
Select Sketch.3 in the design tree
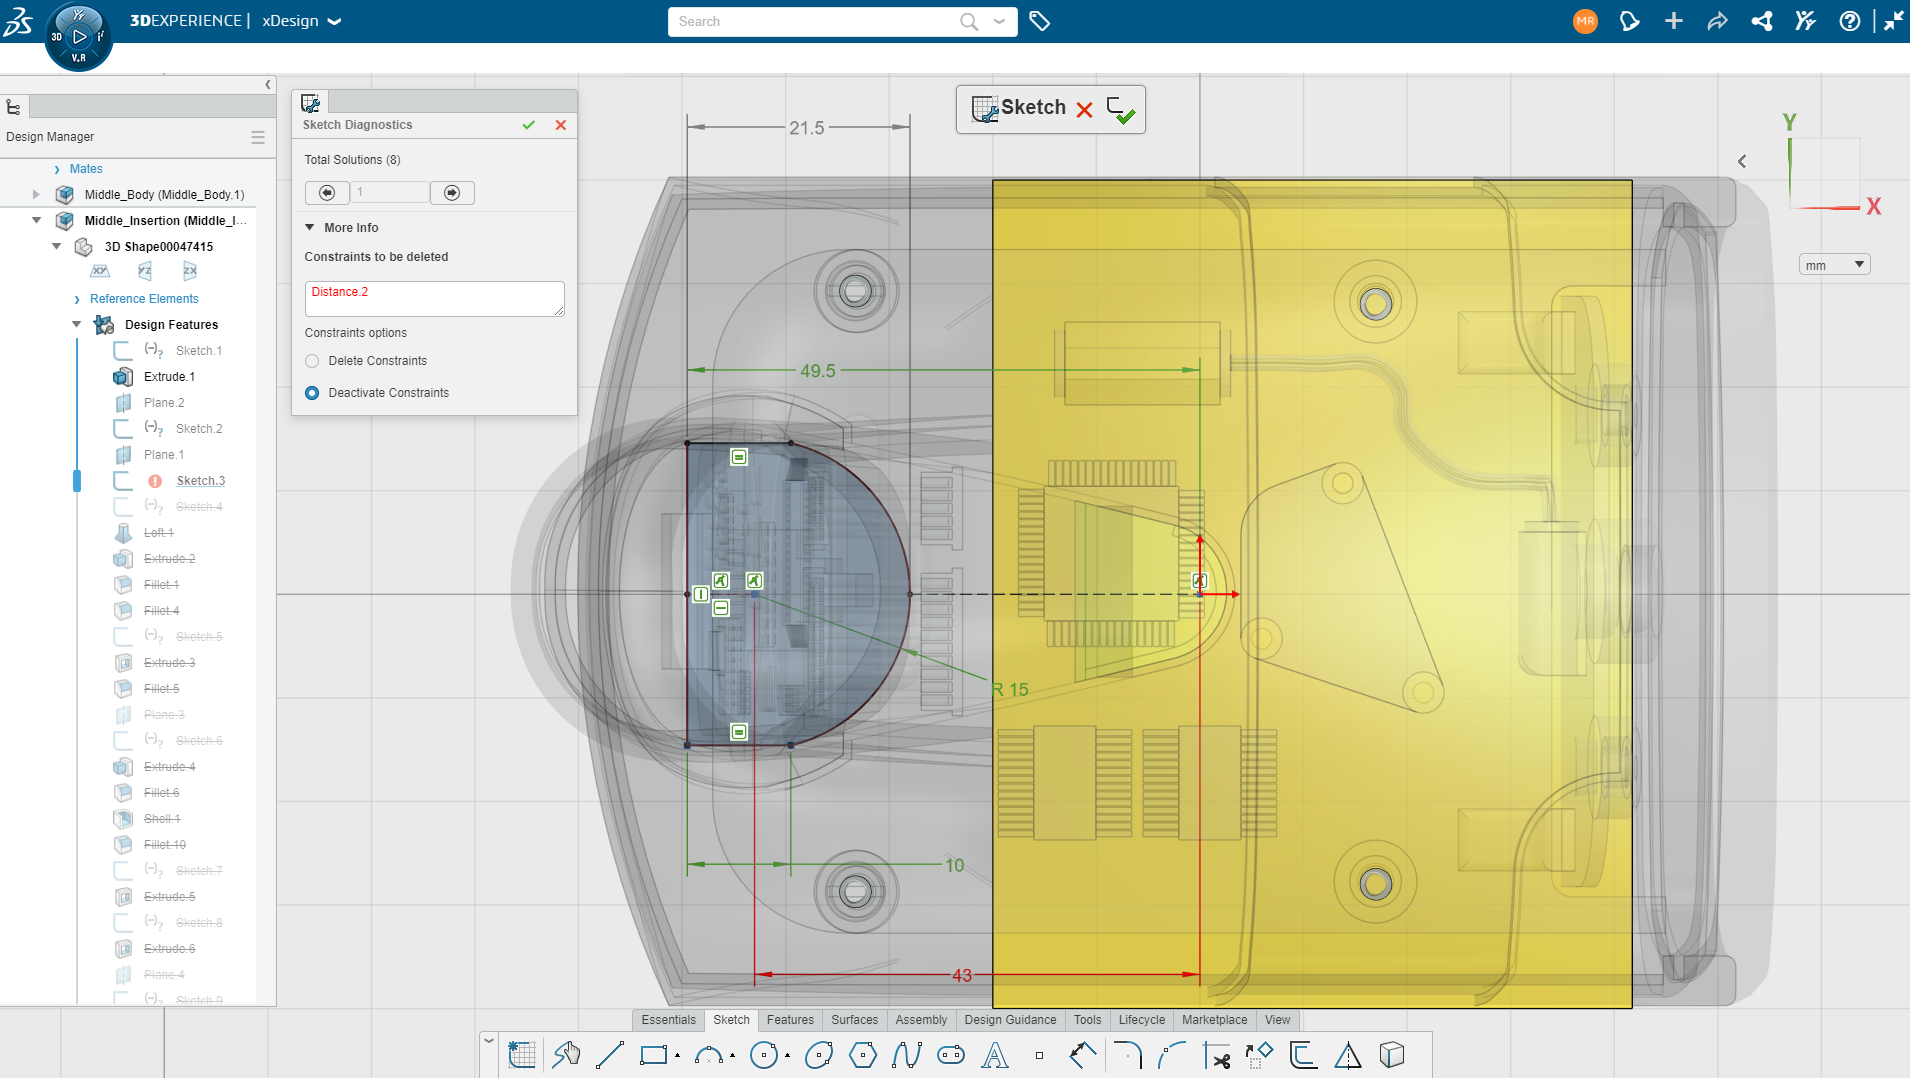(200, 481)
